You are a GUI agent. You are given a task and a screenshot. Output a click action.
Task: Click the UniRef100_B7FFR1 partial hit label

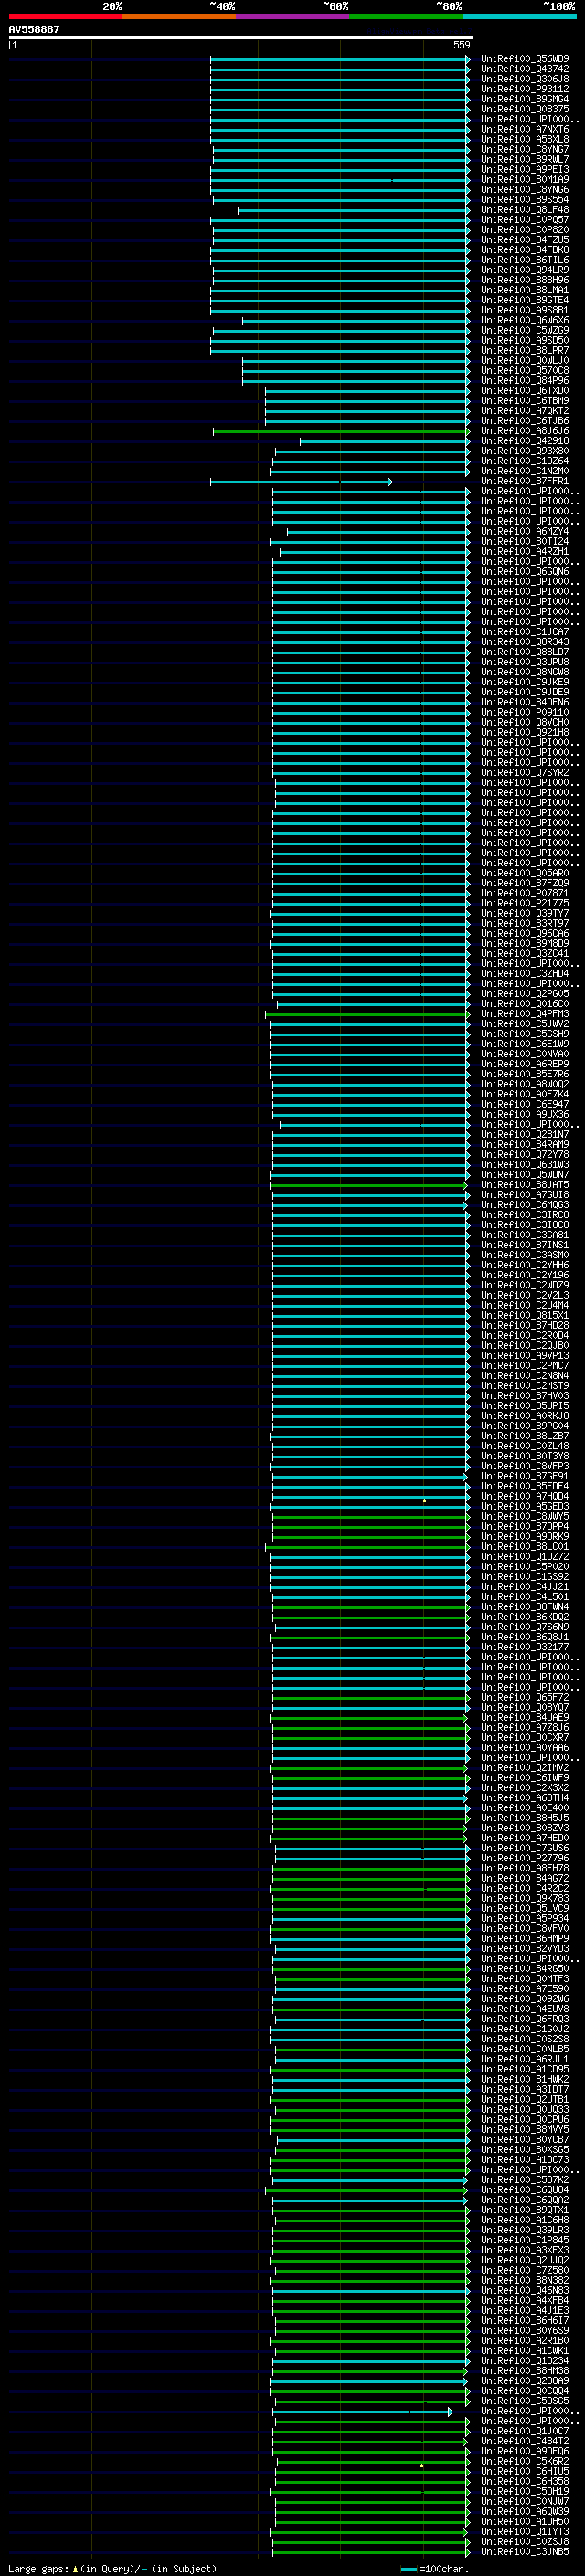coord(525,481)
